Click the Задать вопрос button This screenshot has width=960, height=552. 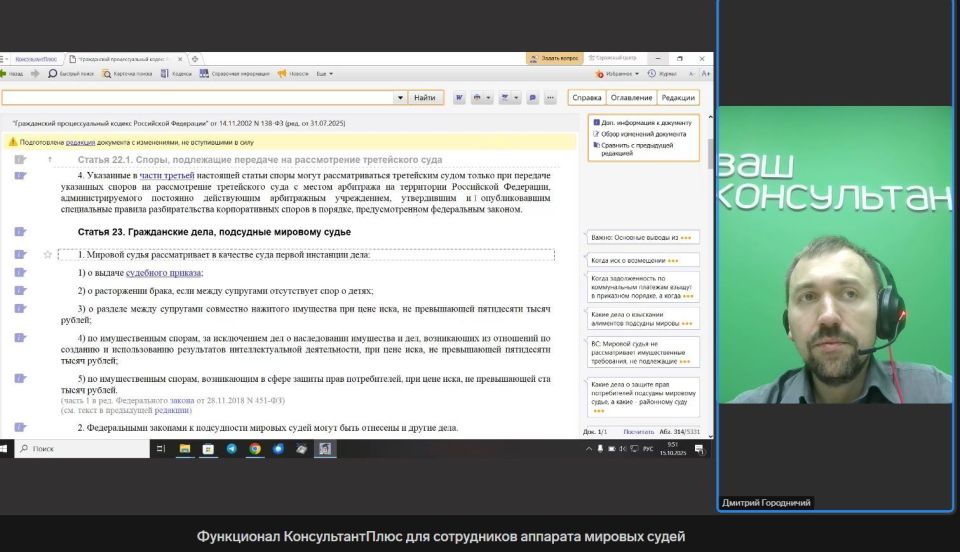[x=560, y=59]
